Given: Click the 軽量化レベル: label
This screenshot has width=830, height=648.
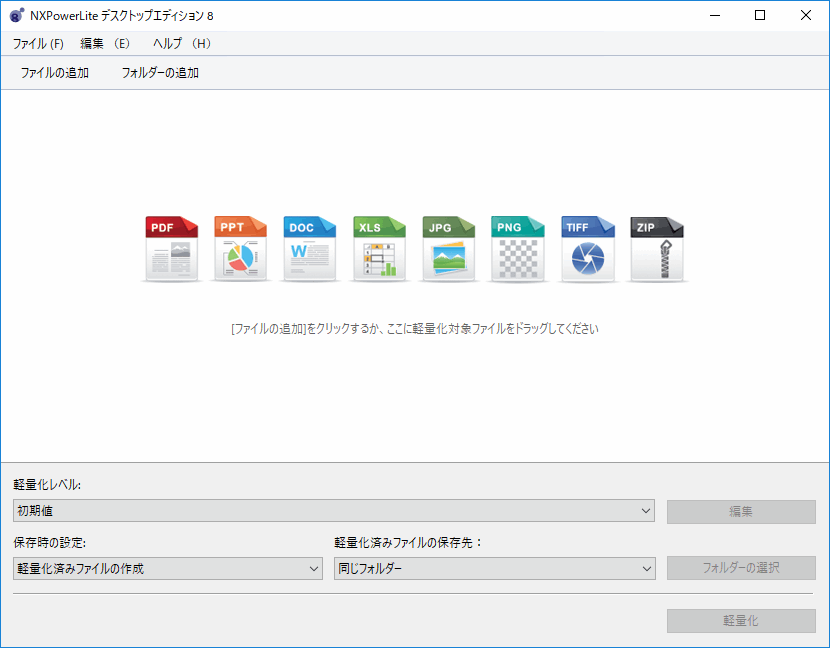Looking at the screenshot, I should tap(47, 484).
